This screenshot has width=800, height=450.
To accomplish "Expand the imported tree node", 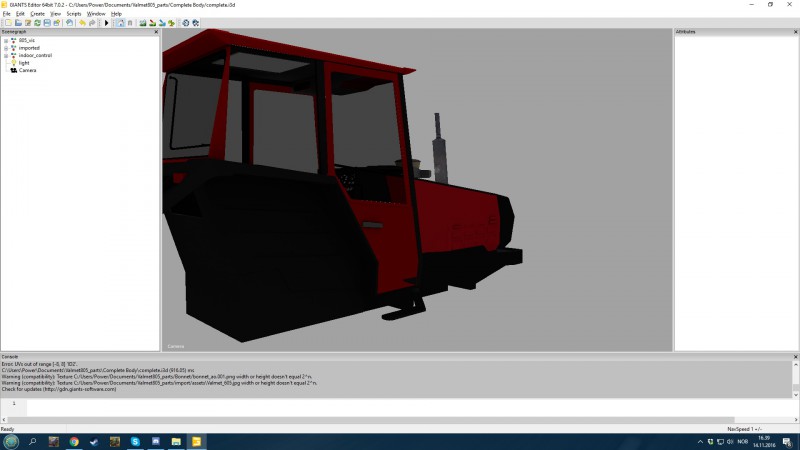I will [6, 48].
